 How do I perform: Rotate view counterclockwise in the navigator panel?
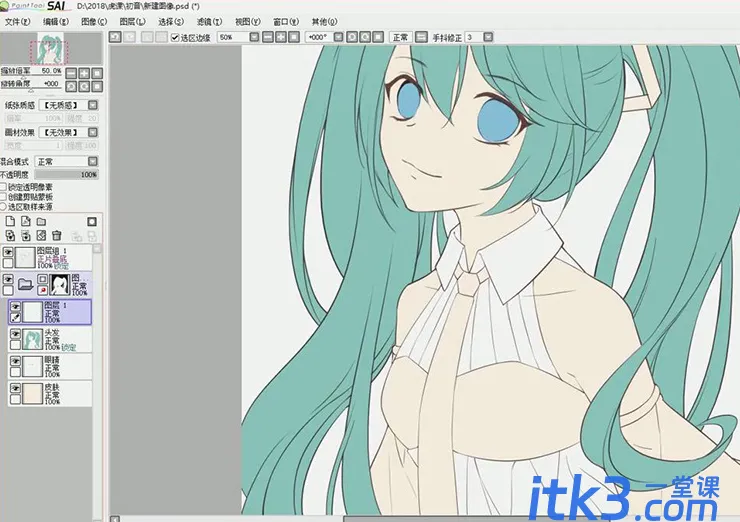click(71, 86)
